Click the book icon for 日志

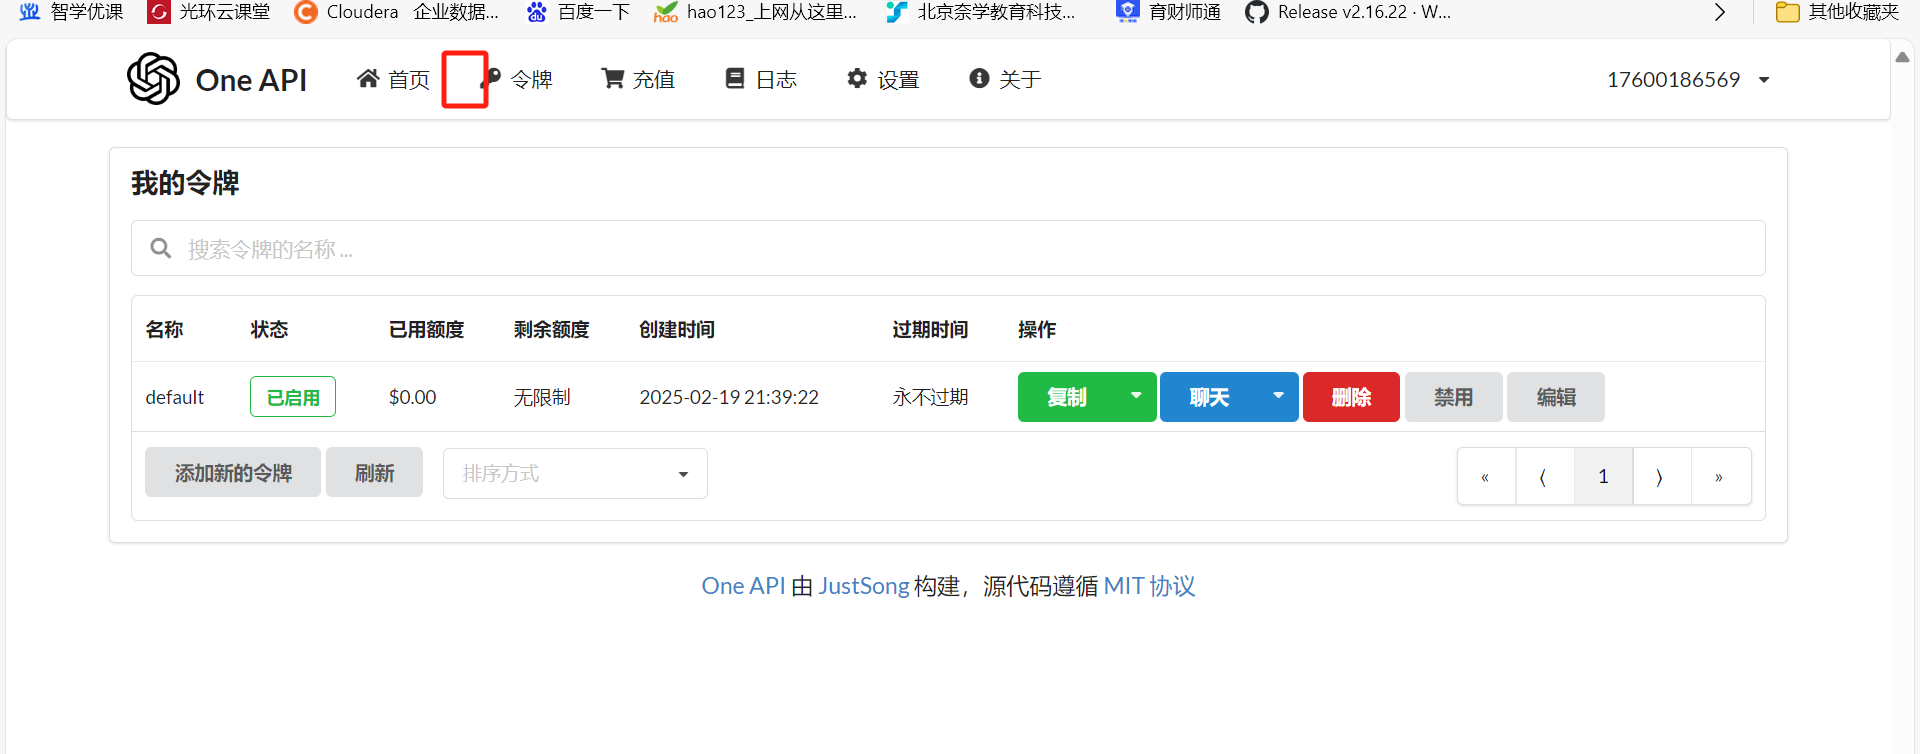click(735, 78)
